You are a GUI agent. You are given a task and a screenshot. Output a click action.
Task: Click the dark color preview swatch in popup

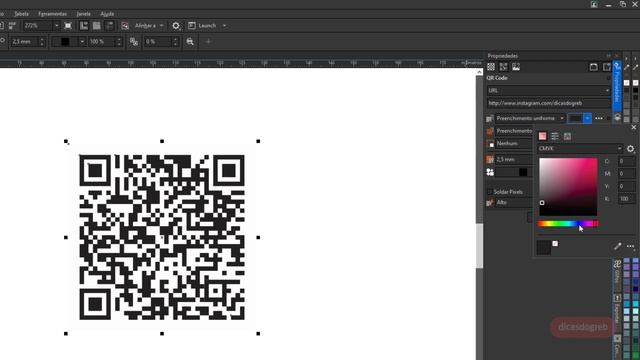[x=543, y=247]
